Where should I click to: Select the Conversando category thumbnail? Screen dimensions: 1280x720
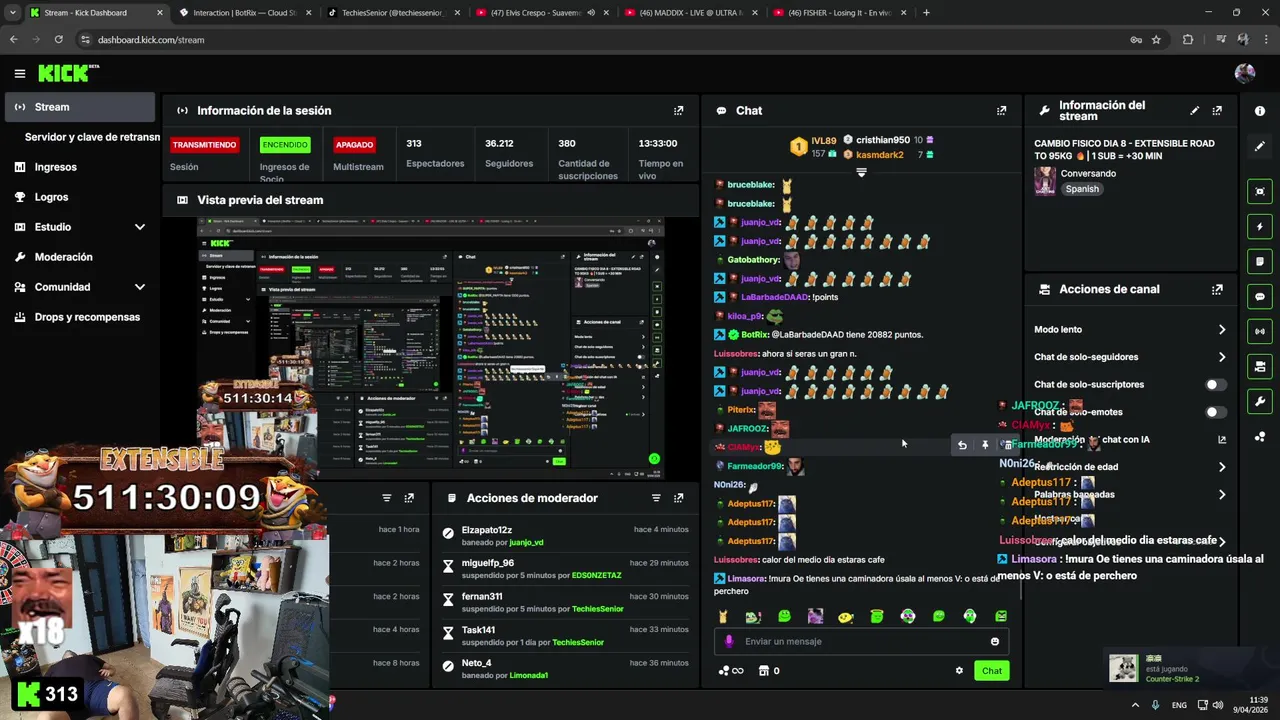[x=1045, y=181]
